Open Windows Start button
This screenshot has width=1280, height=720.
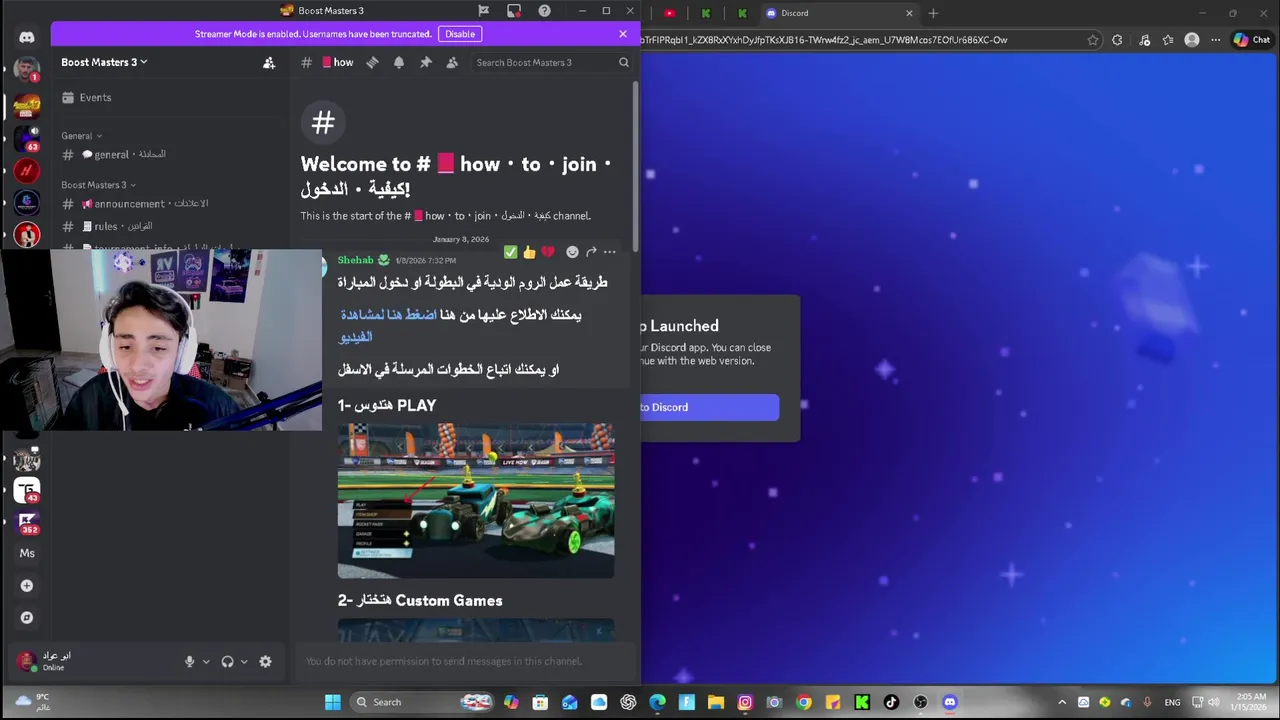(333, 702)
